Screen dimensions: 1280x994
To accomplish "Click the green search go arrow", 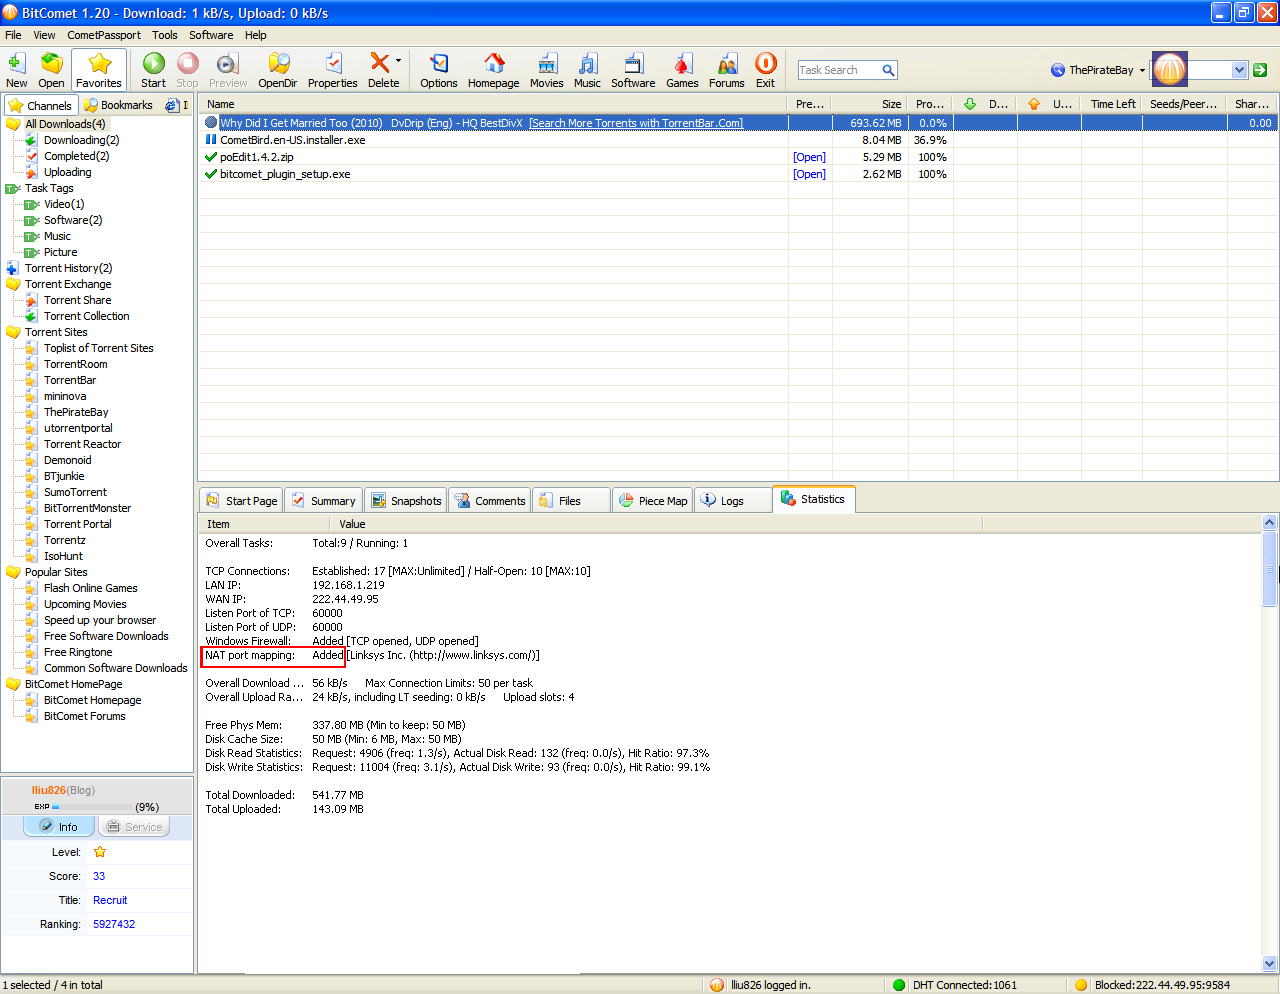I will 1260,70.
